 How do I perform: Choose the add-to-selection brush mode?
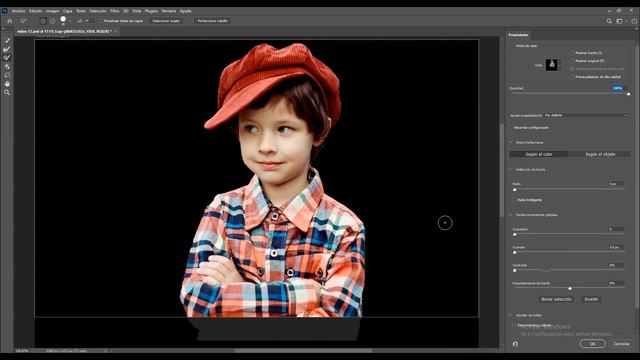[x=43, y=21]
